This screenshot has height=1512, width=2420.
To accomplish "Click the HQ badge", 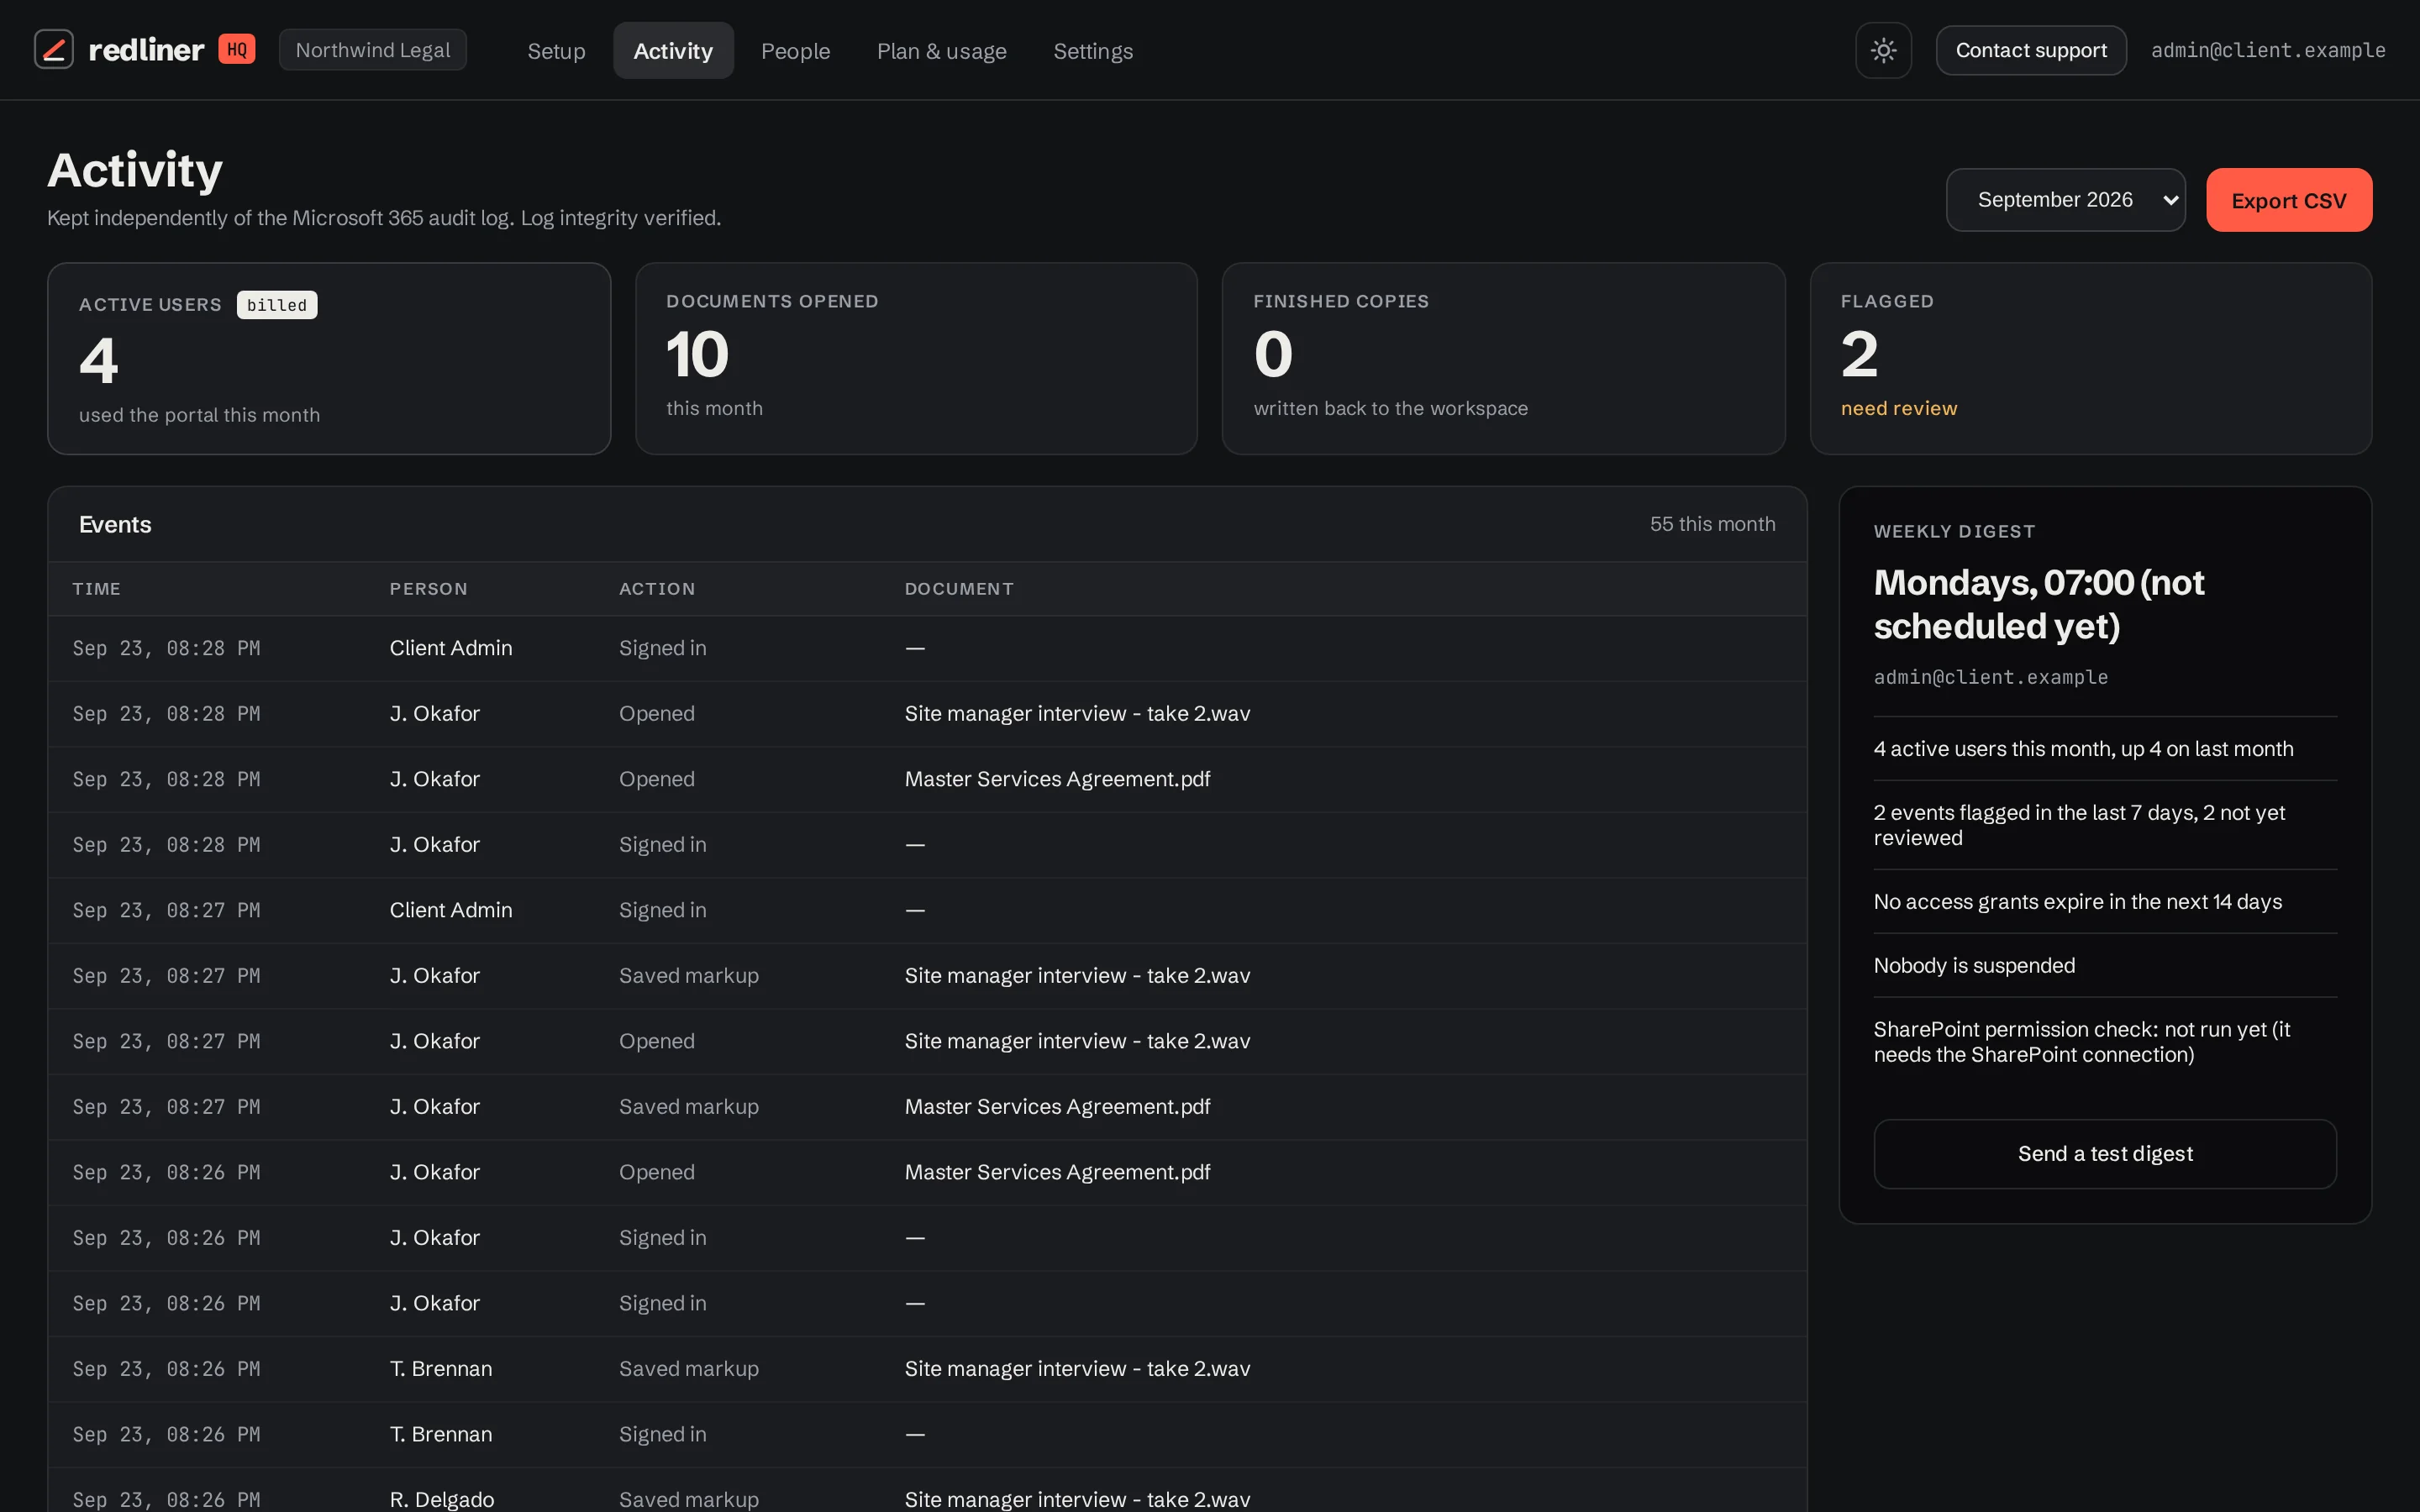I will click(x=237, y=49).
